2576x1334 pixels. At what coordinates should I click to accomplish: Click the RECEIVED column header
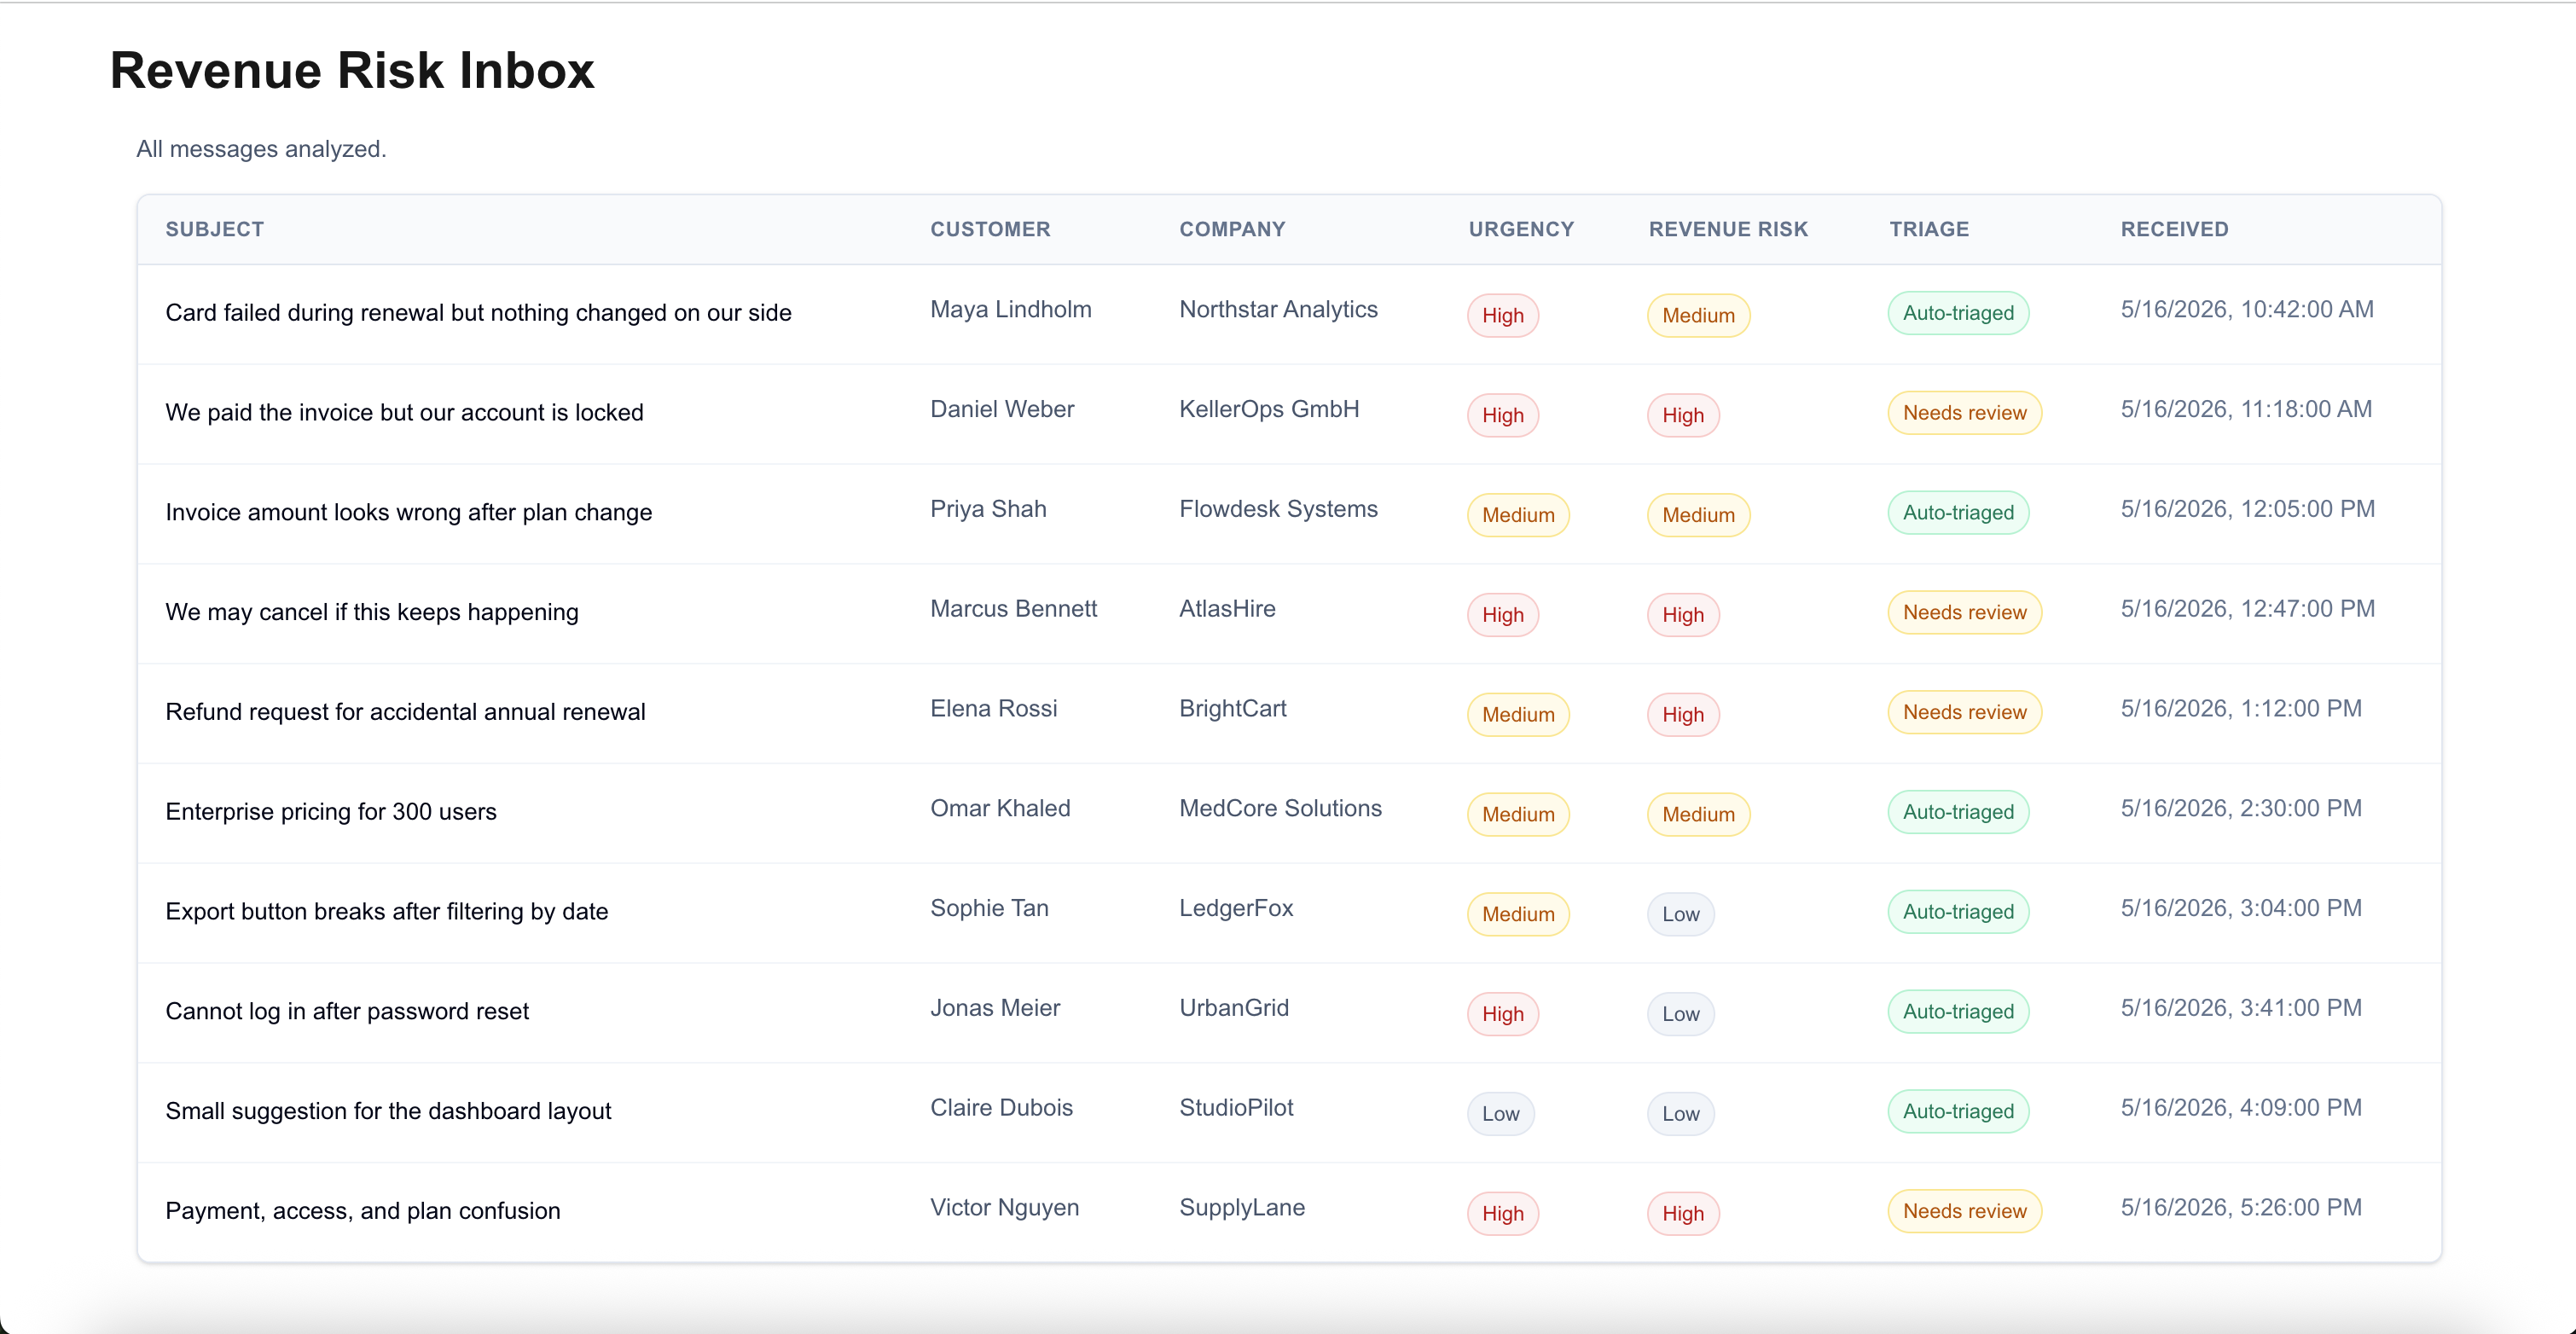coord(2174,229)
